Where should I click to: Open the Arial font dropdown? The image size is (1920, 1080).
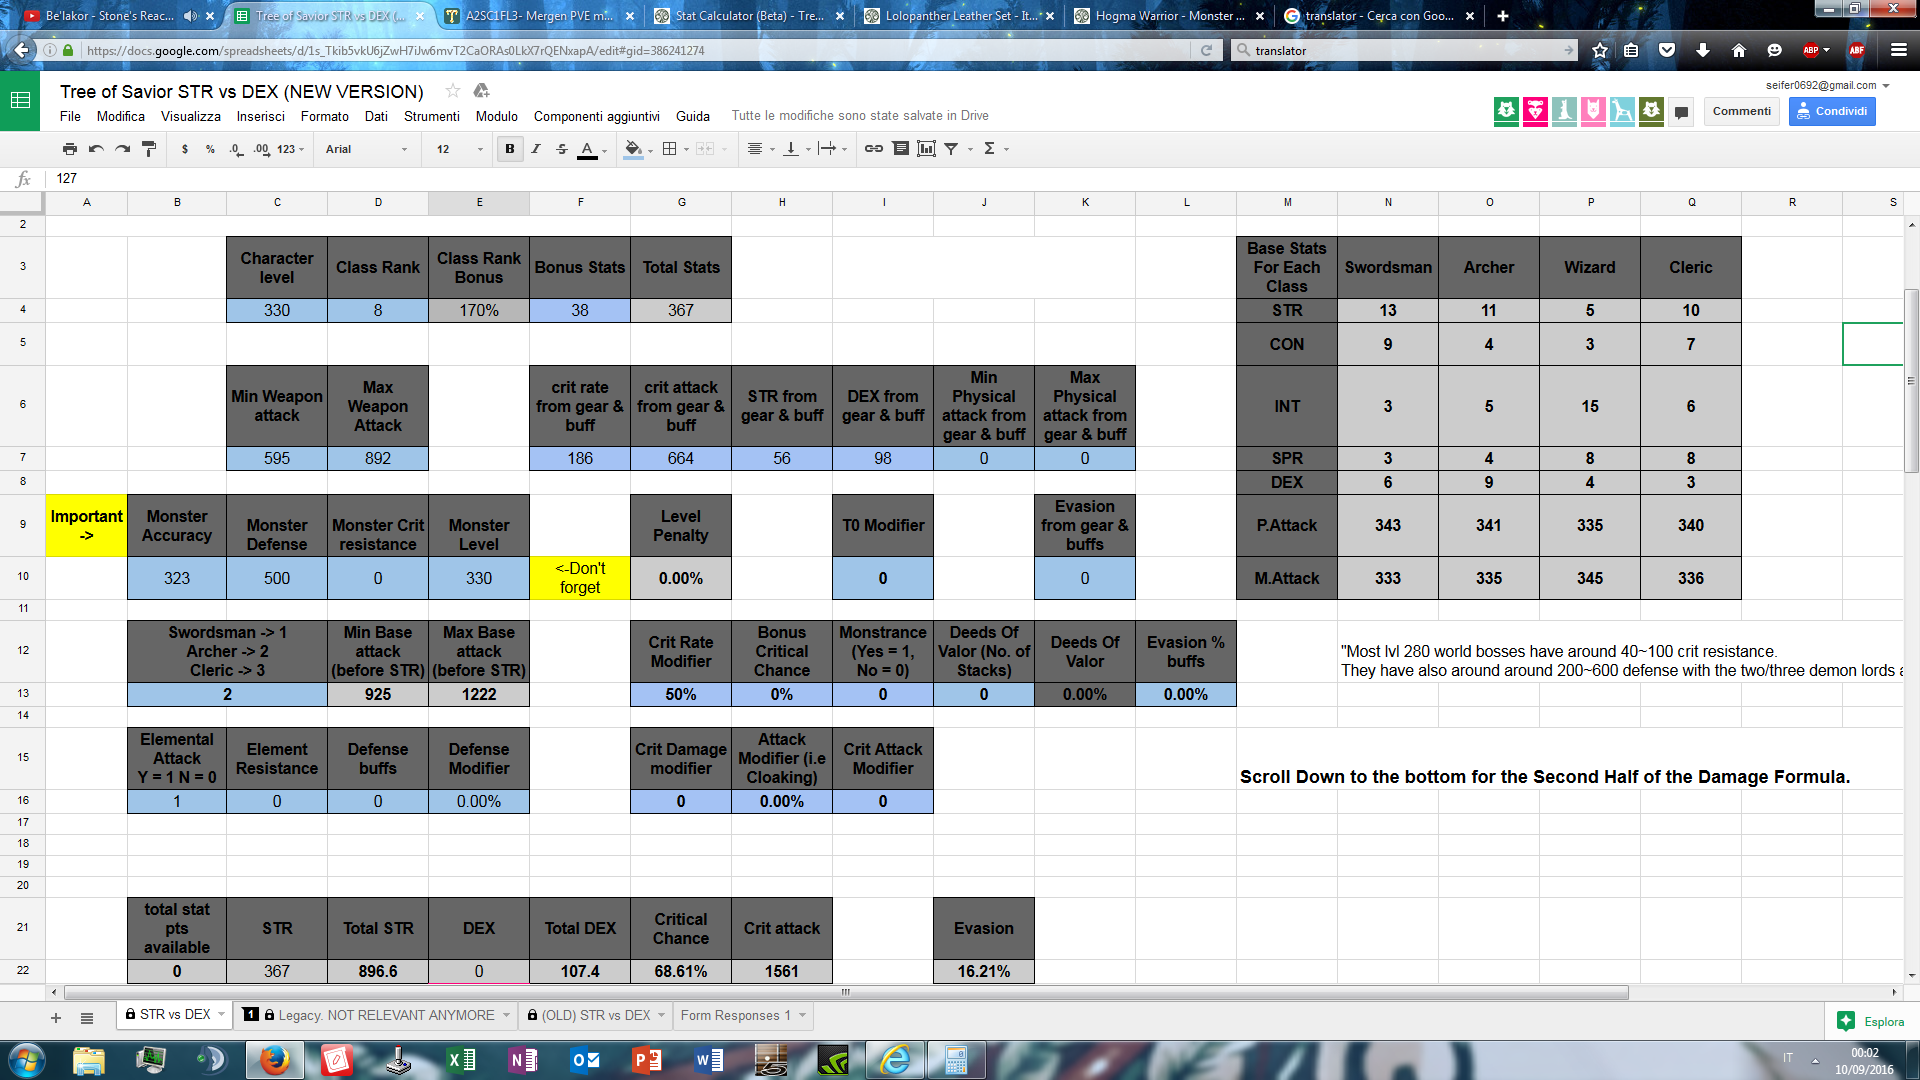point(366,149)
